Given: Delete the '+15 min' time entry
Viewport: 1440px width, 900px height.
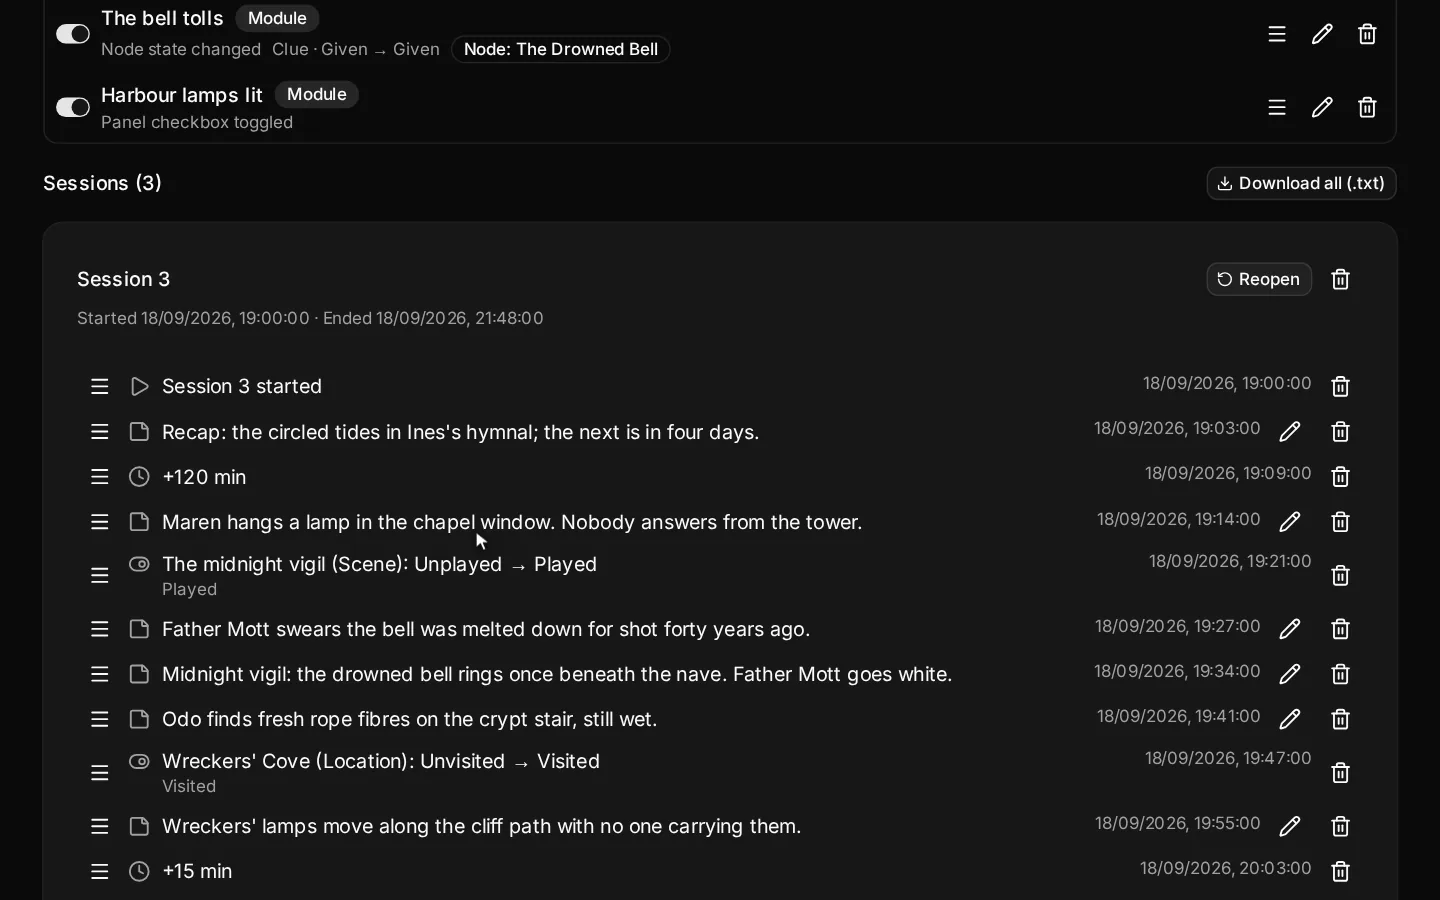Looking at the screenshot, I should pos(1342,872).
